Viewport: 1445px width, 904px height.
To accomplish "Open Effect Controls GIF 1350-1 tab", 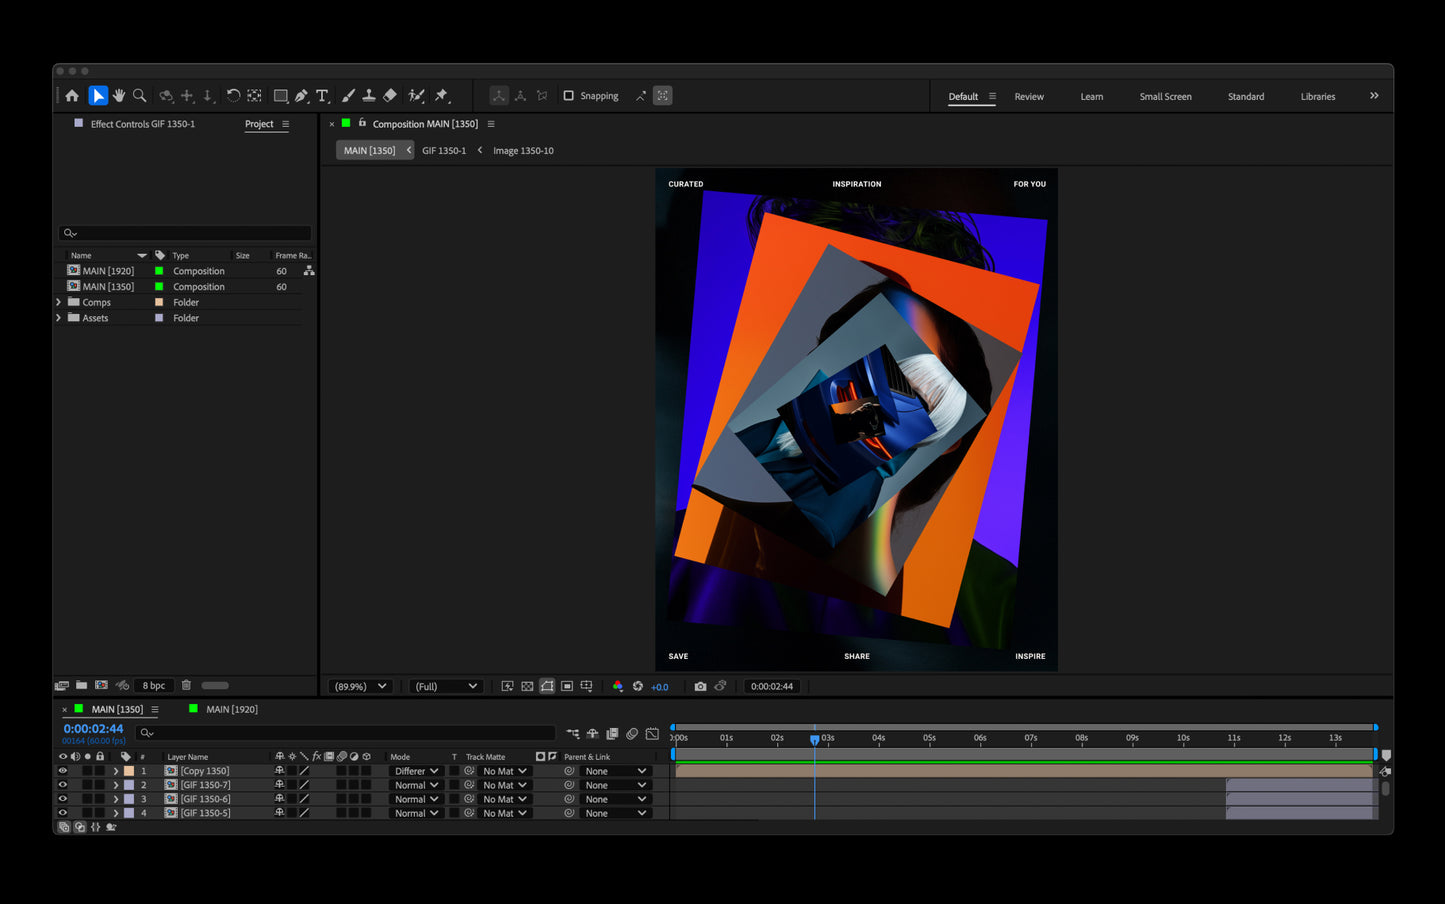I will (142, 124).
